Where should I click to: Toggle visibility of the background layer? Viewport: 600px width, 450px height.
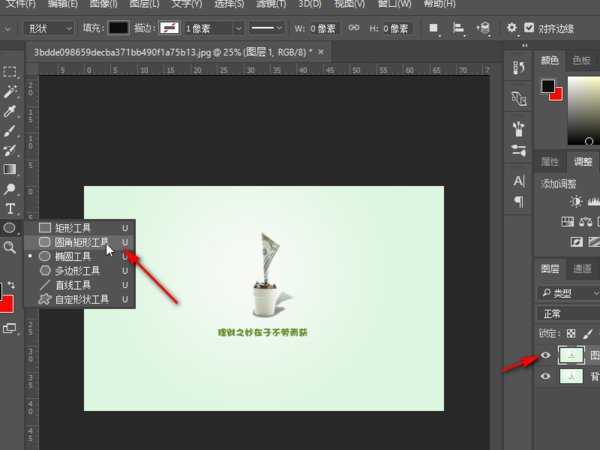[546, 377]
